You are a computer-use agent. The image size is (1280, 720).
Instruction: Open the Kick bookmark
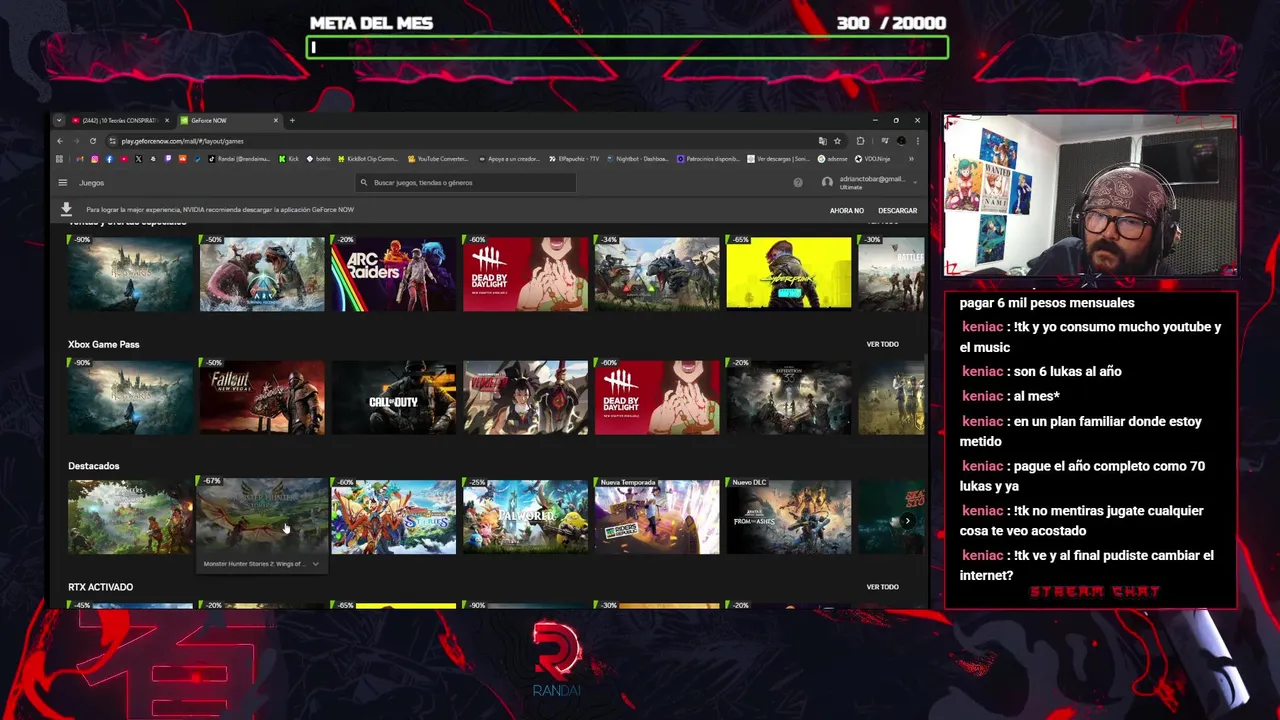pos(289,159)
